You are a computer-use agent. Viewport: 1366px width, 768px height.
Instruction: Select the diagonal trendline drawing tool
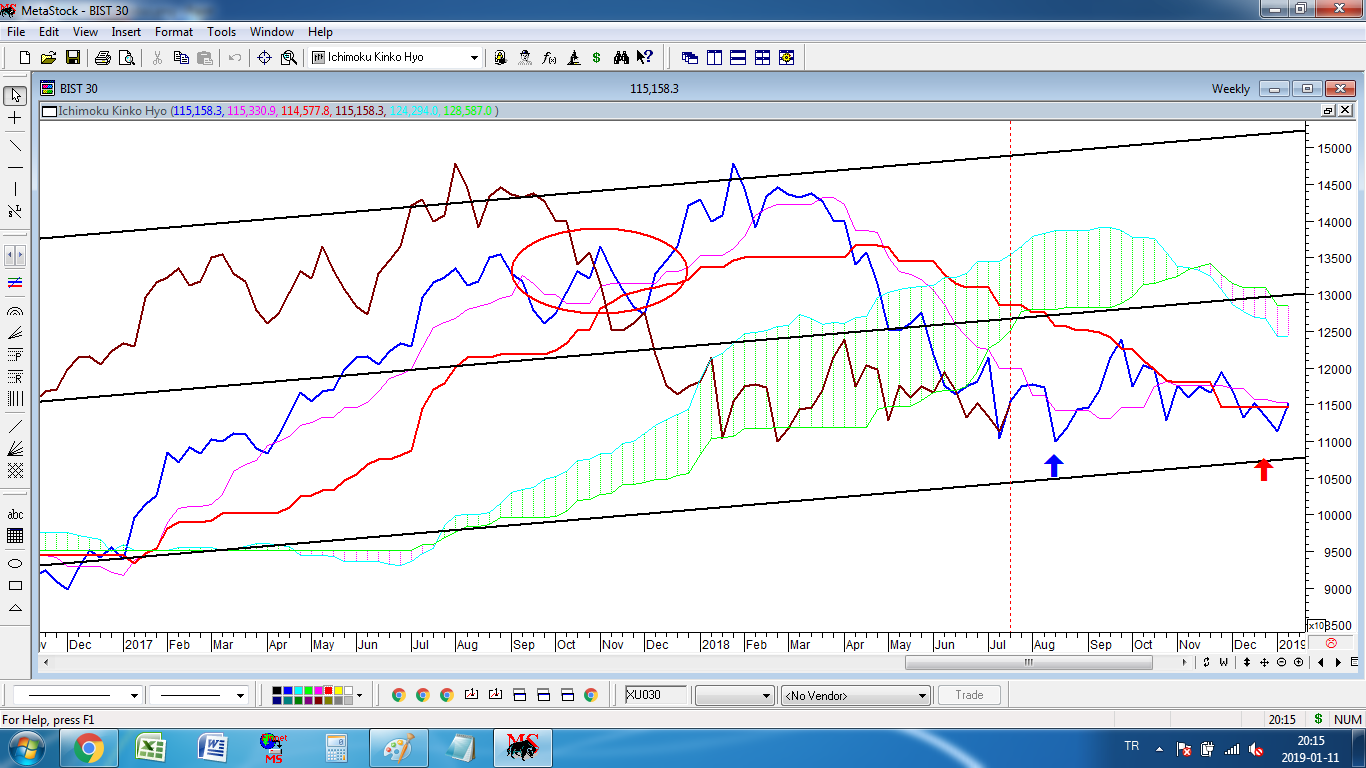click(15, 145)
